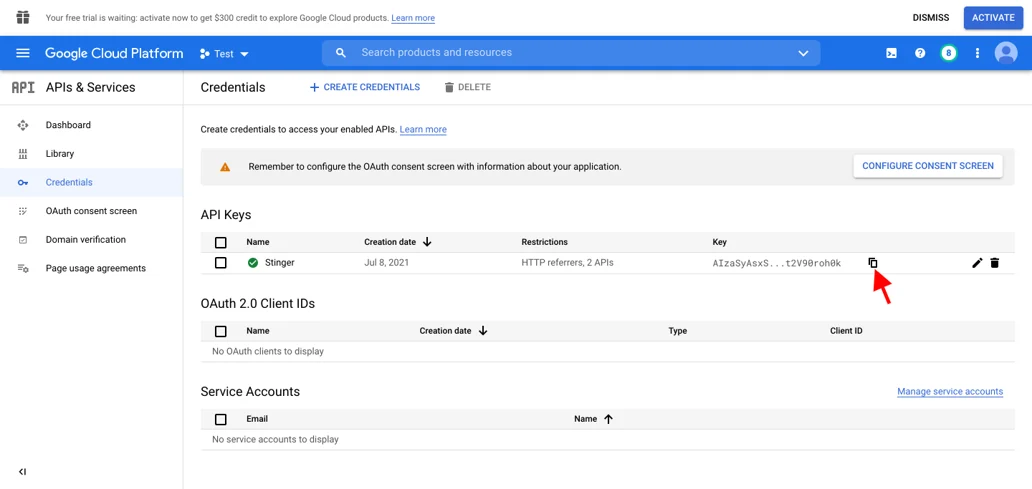Sort OAuth clients by Creation date arrow
1032x489 pixels.
(482, 331)
